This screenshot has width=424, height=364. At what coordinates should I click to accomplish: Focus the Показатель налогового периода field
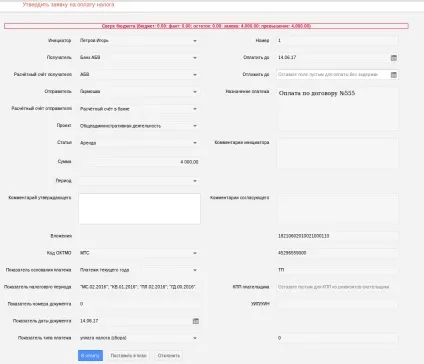click(x=139, y=287)
